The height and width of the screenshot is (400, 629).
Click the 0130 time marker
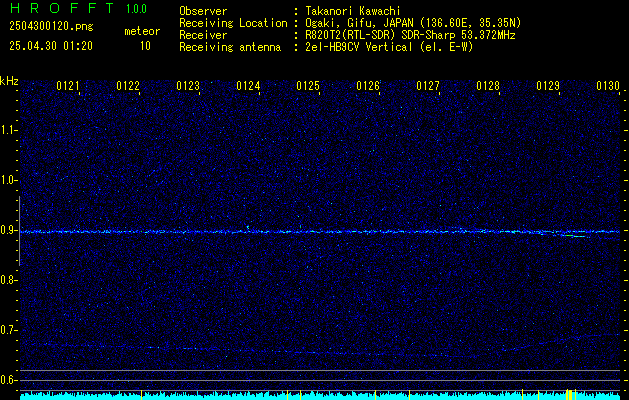click(608, 86)
